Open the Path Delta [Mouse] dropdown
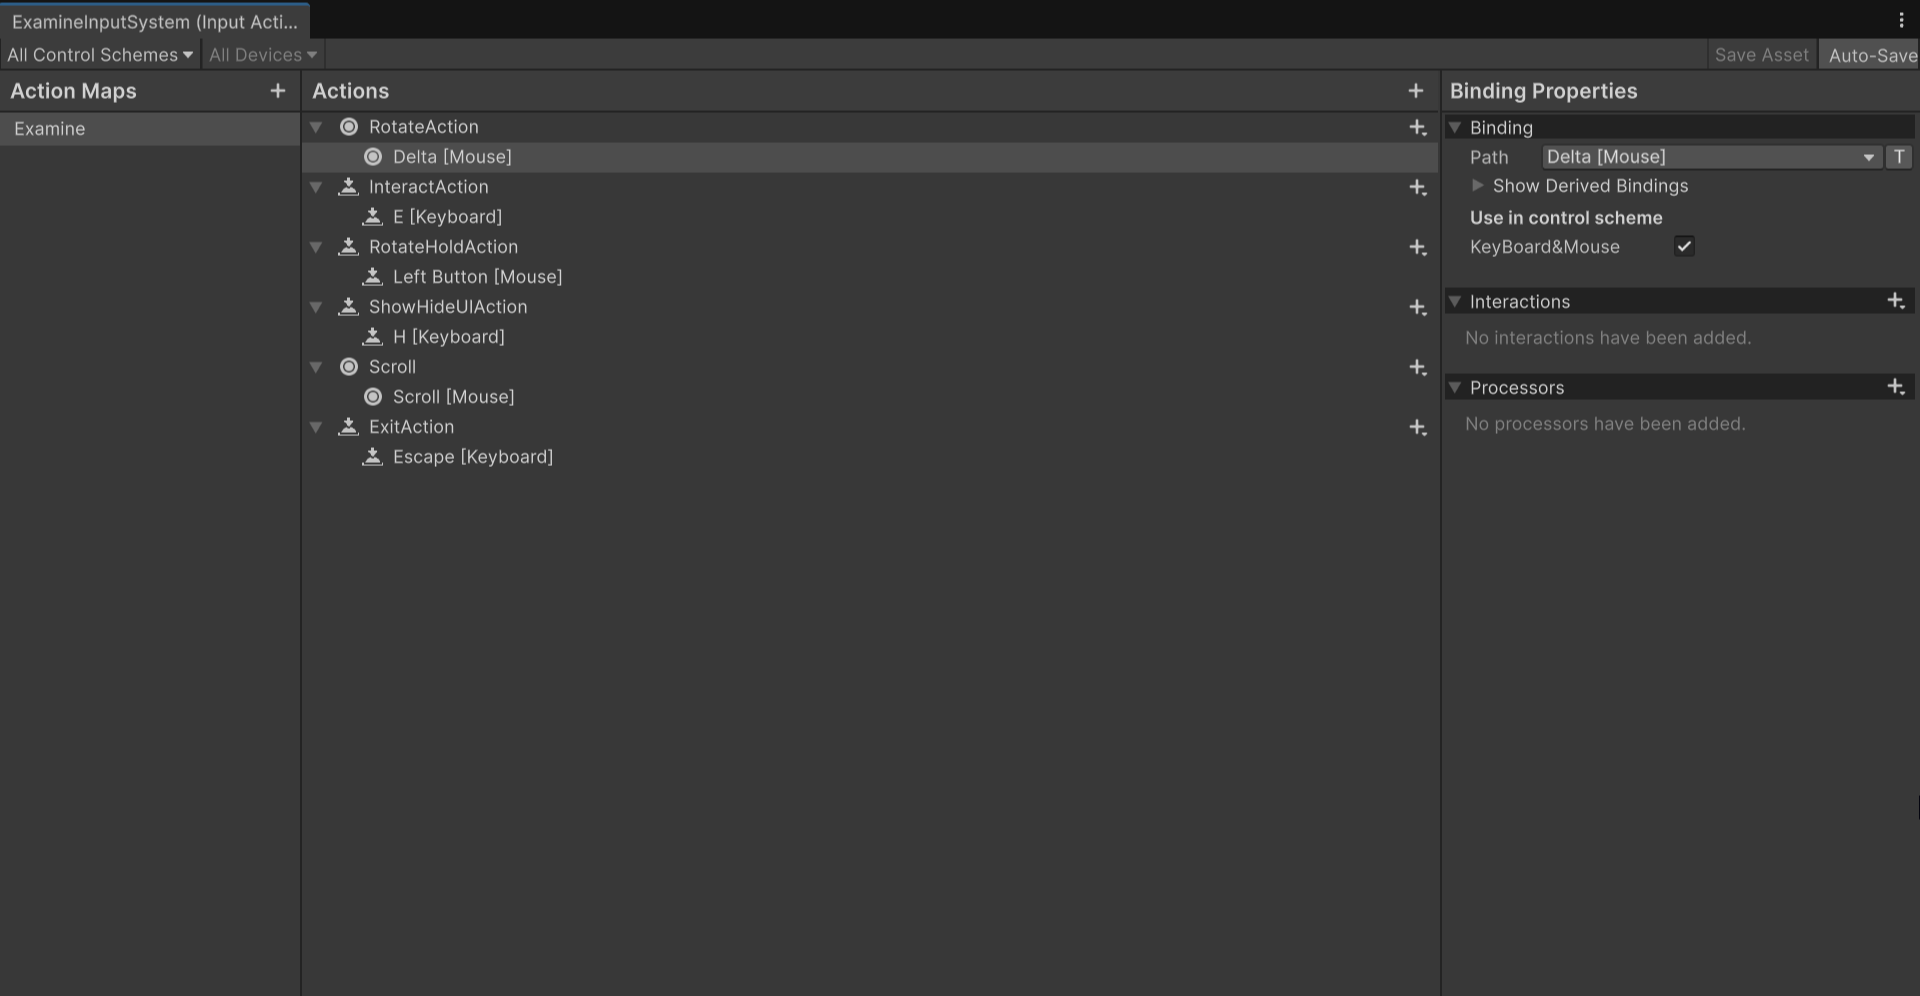Image resolution: width=1920 pixels, height=996 pixels. click(1711, 157)
